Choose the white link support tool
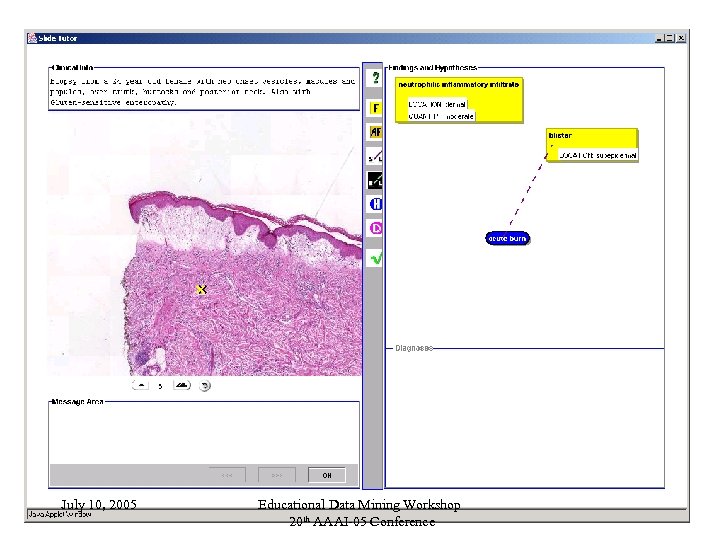The image size is (720, 540). [x=375, y=157]
